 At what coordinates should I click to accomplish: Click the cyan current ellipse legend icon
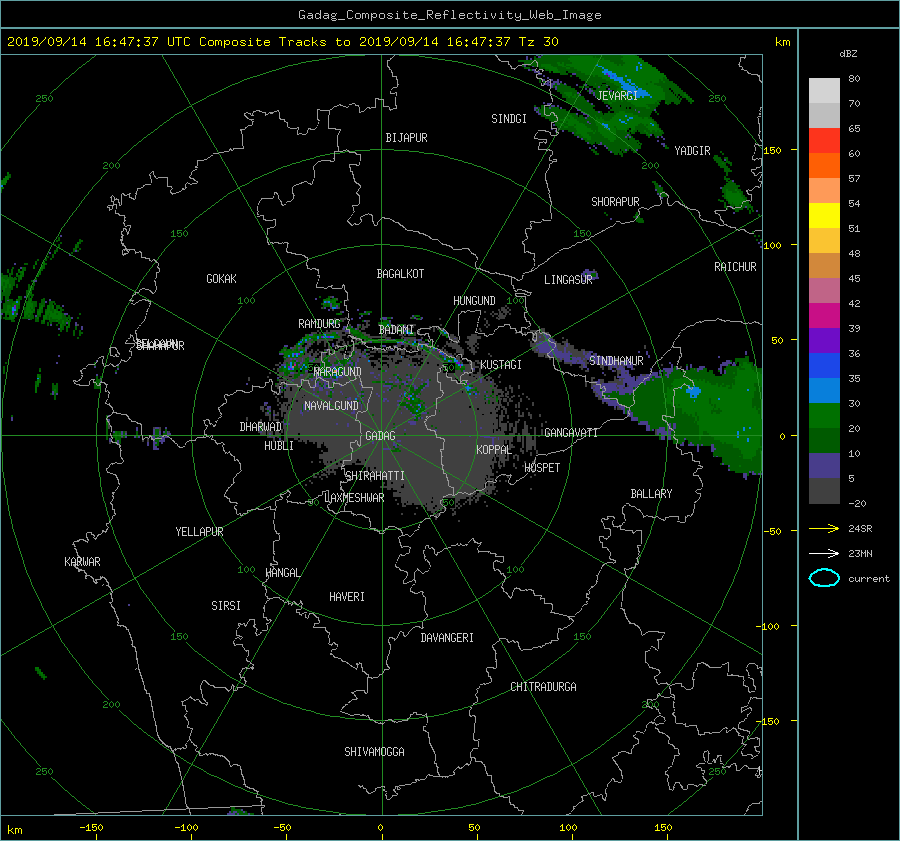824,578
